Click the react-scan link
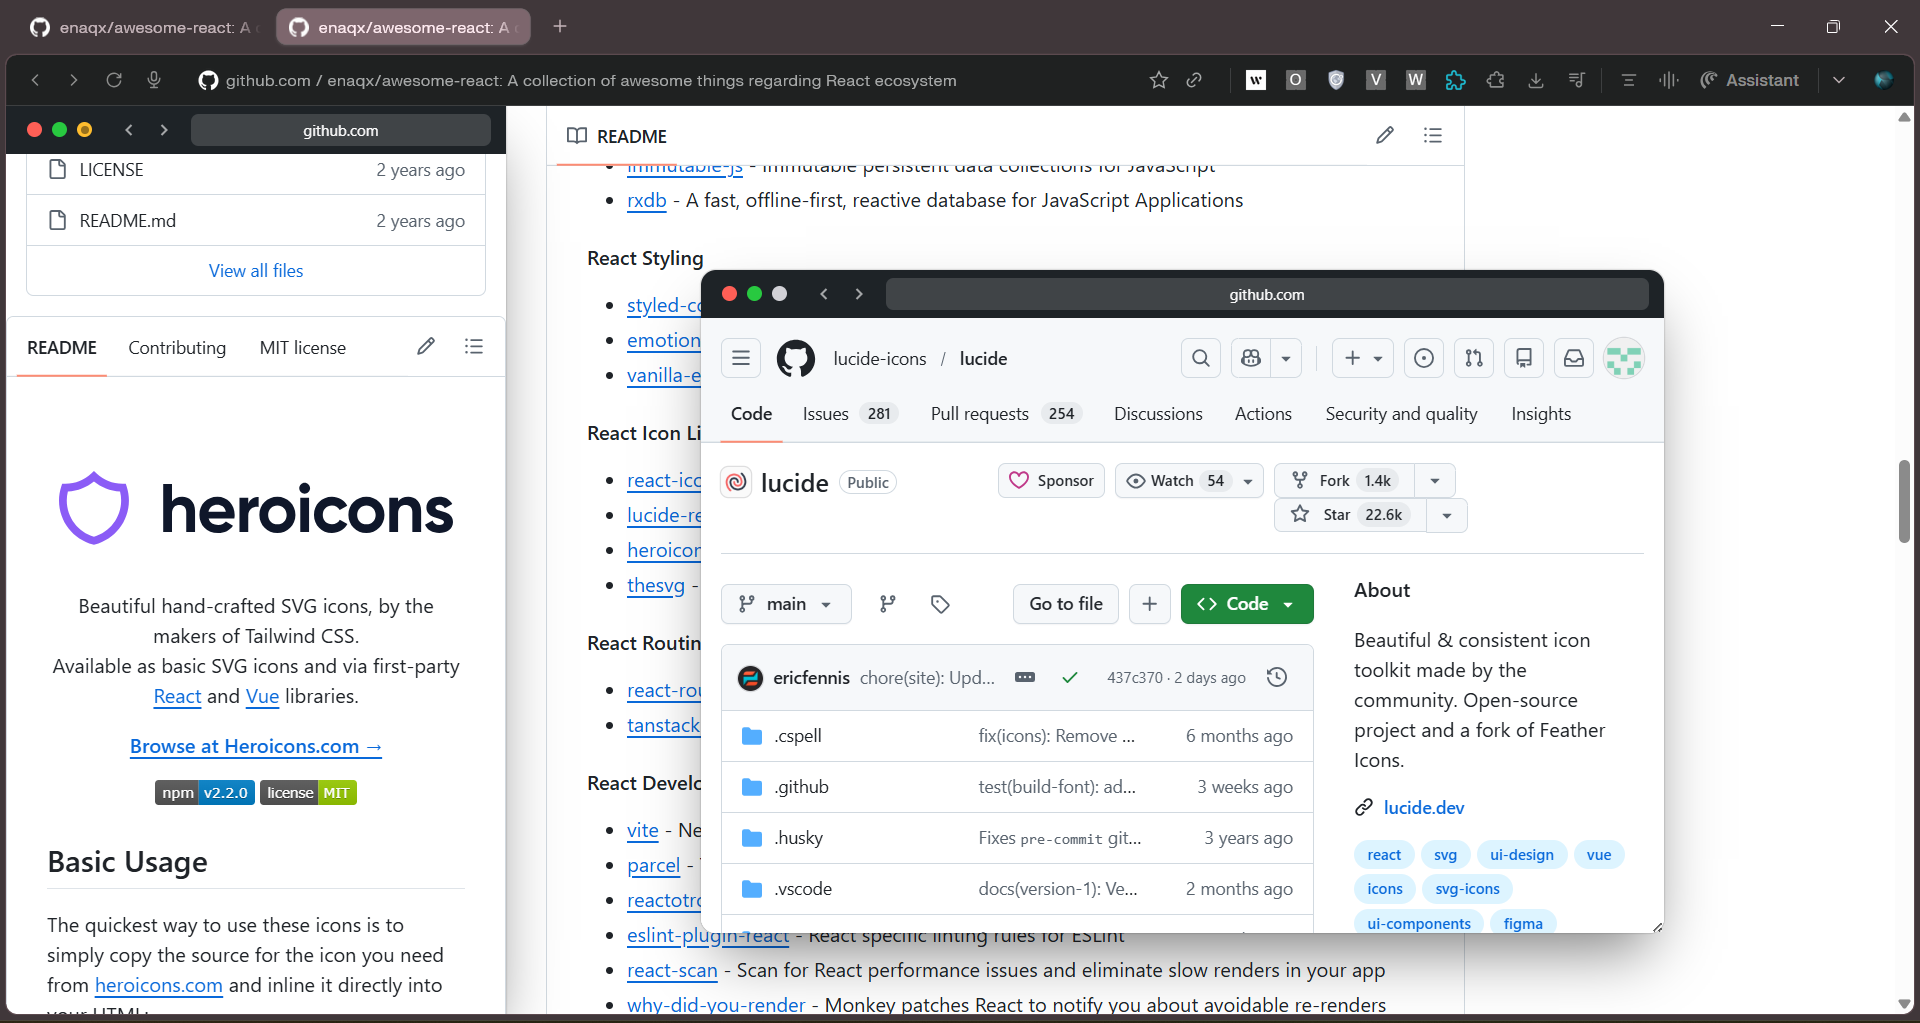Viewport: 1920px width, 1023px height. coord(672,970)
